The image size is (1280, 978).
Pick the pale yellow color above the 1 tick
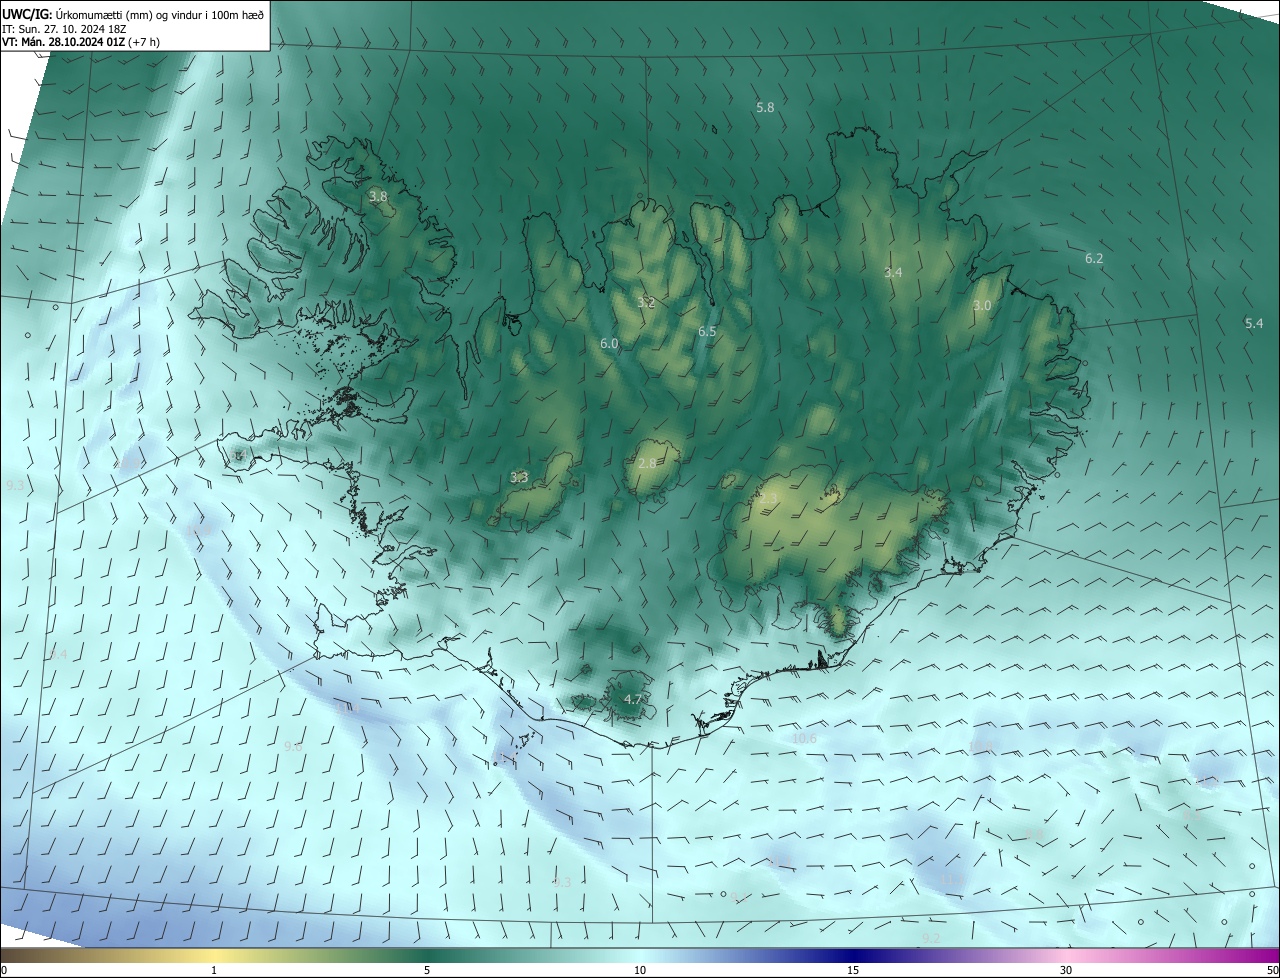[x=214, y=956]
